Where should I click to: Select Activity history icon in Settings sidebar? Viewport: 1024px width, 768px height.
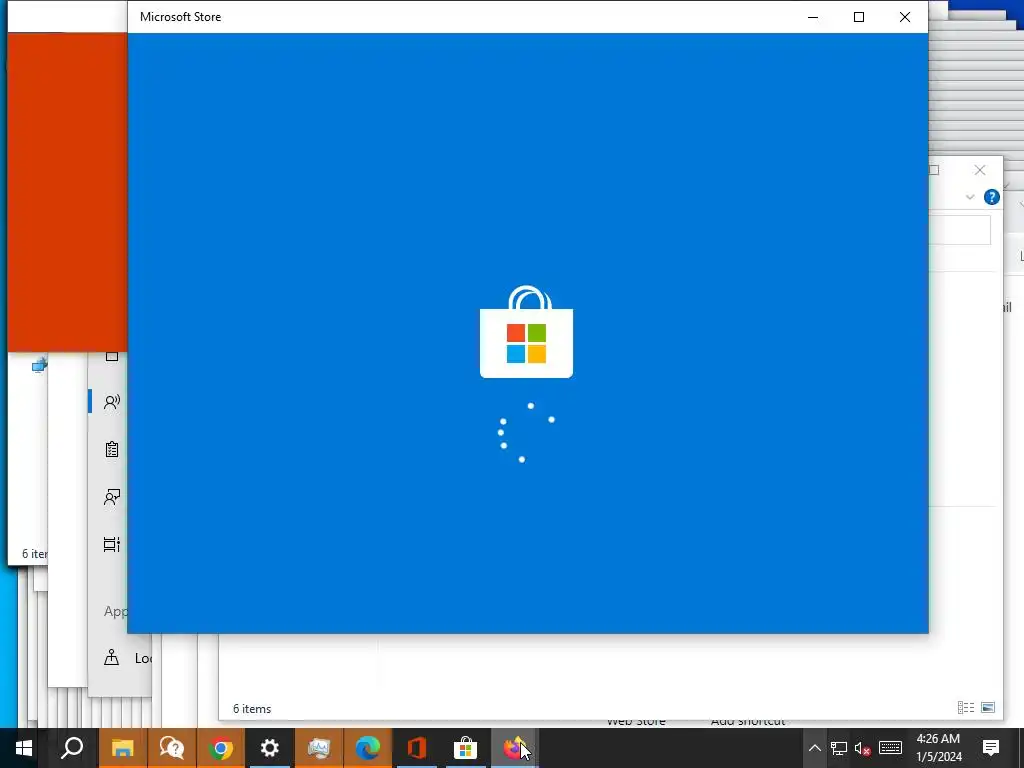pos(112,545)
